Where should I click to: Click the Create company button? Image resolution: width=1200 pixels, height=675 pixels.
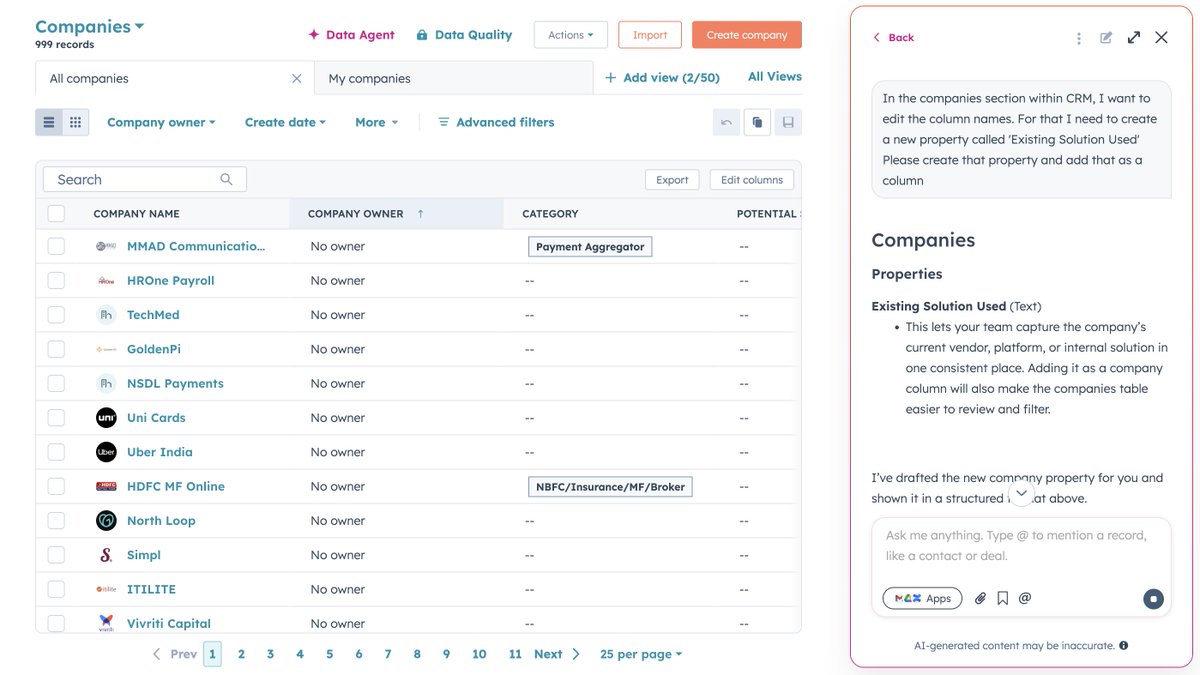(747, 35)
